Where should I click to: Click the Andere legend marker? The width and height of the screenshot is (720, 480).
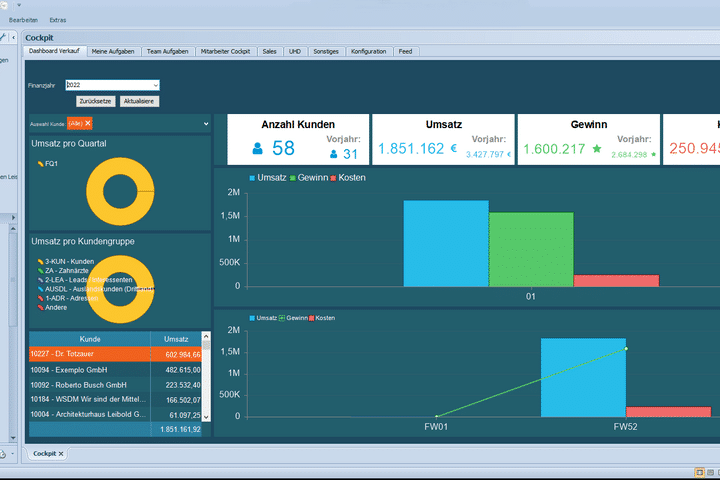tap(40, 307)
